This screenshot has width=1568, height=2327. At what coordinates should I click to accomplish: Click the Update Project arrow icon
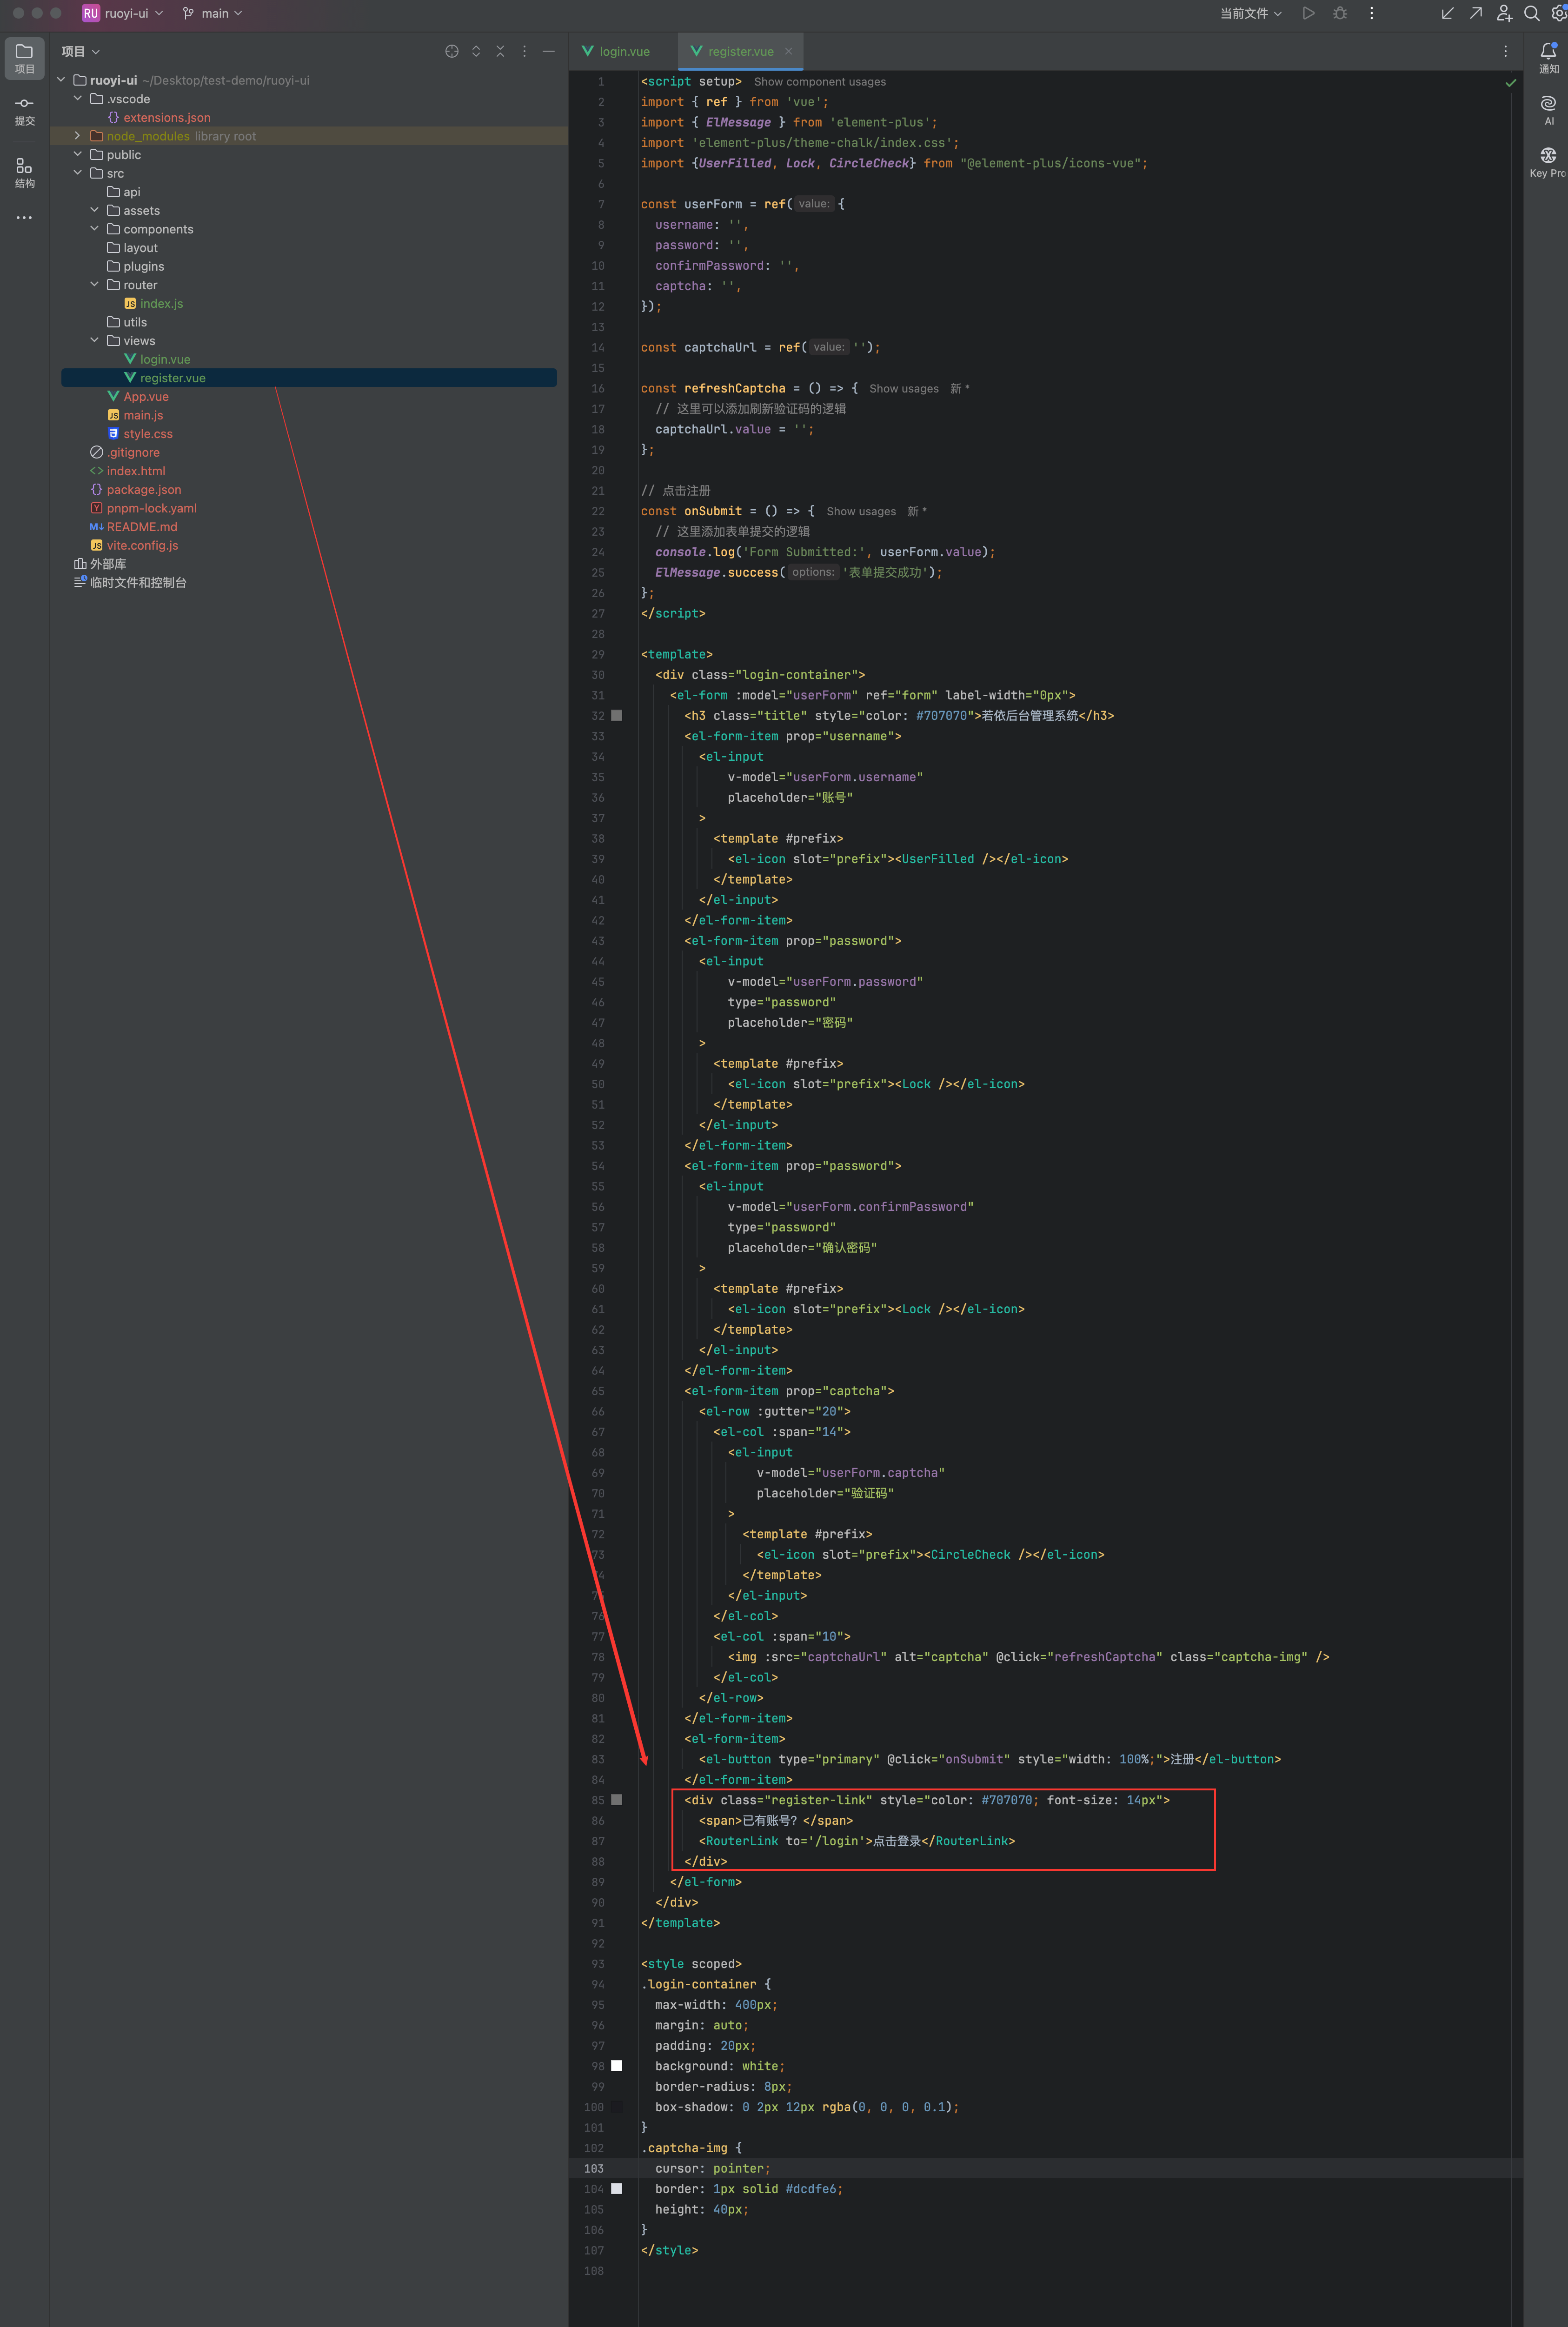[1447, 13]
